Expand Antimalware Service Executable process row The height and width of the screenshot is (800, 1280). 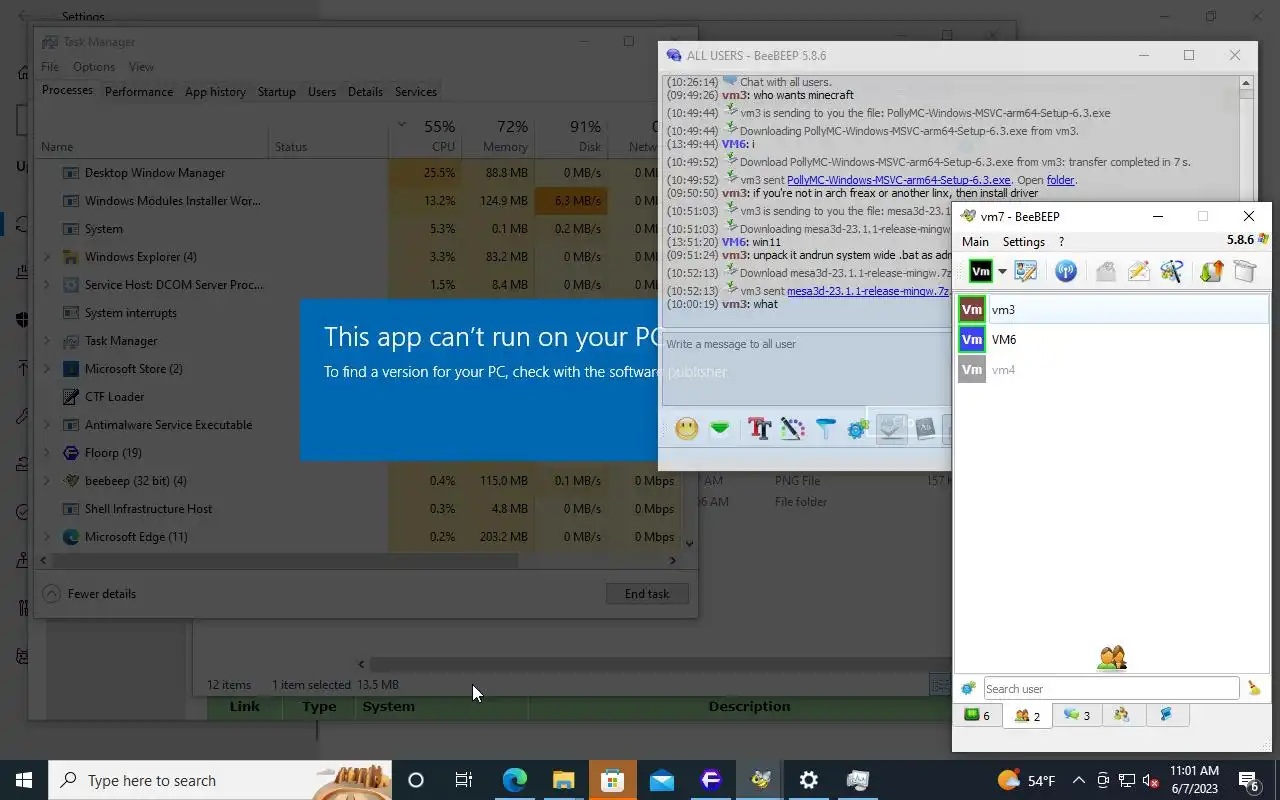point(47,425)
